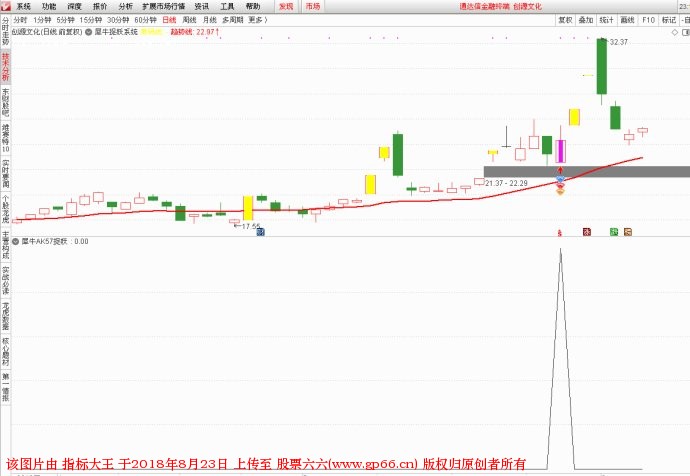Image resolution: width=690 pixels, height=476 pixels.
Task: Switch to the 1分钟 period tab
Action: (x=42, y=20)
